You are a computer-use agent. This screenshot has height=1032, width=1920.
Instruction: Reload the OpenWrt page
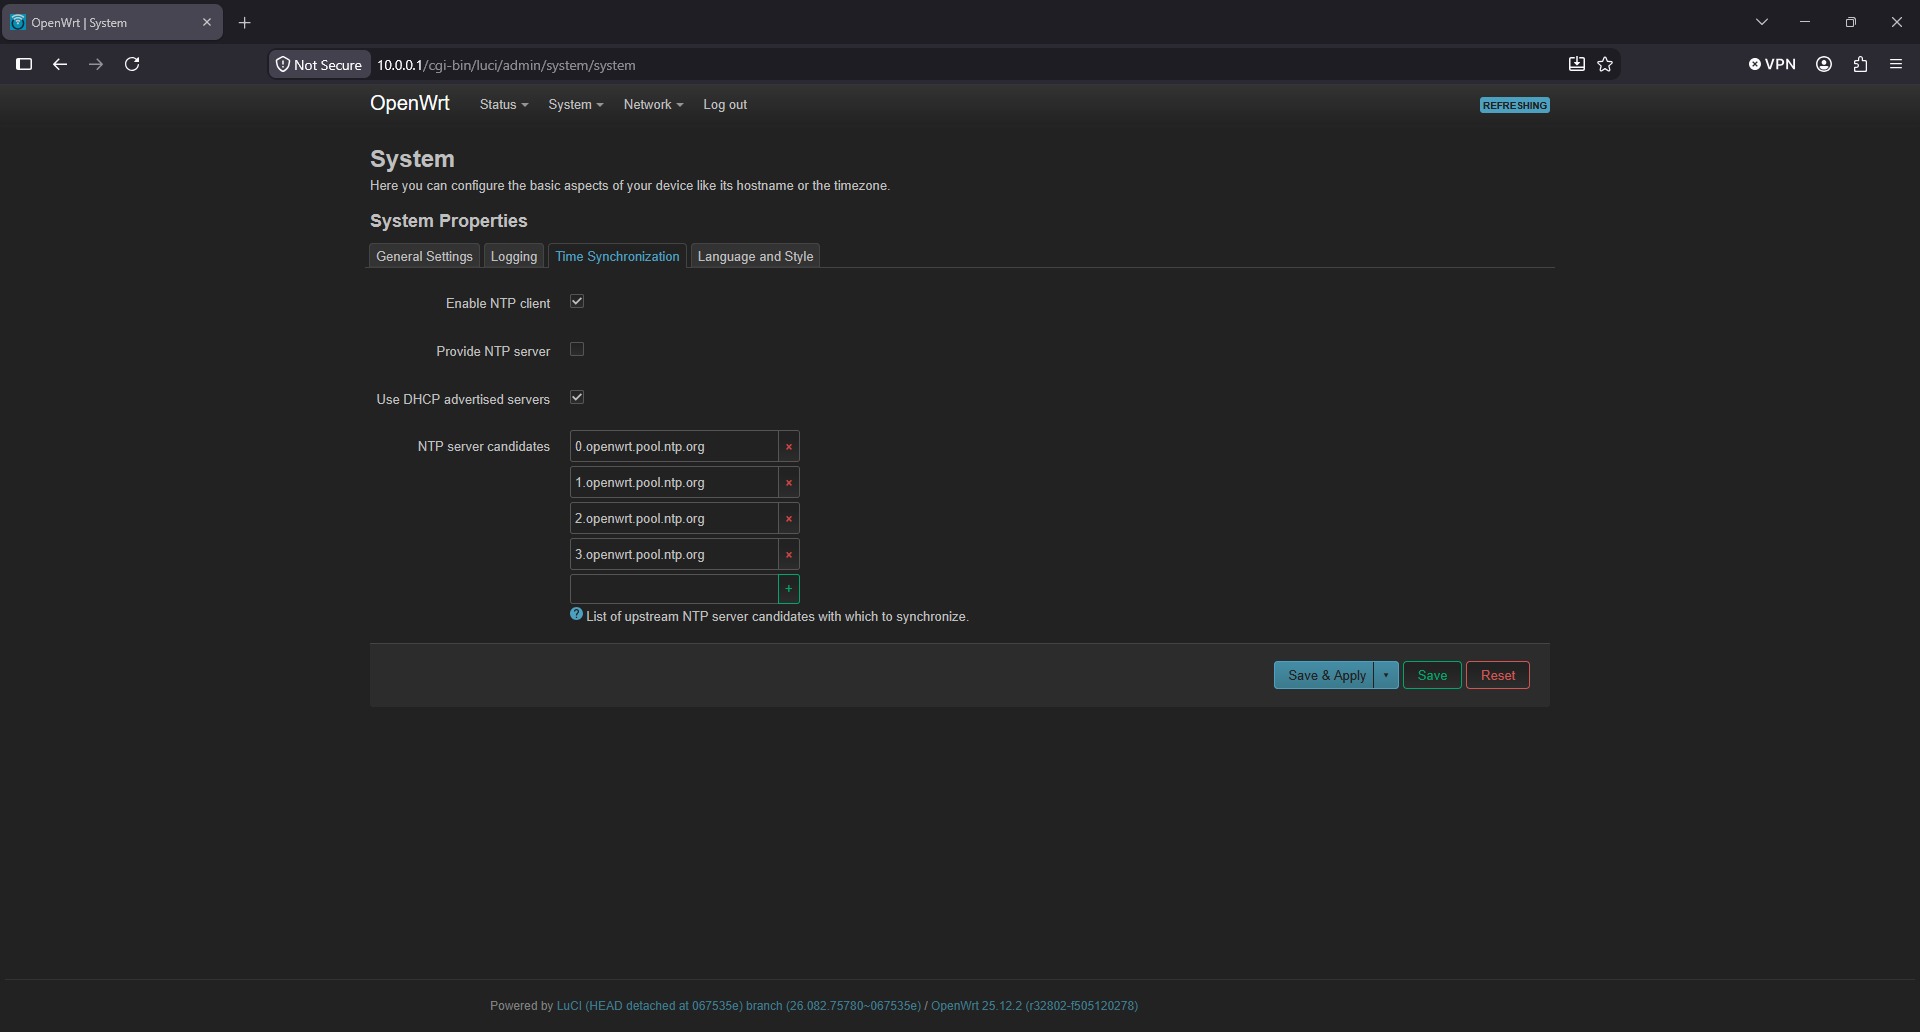coord(132,64)
